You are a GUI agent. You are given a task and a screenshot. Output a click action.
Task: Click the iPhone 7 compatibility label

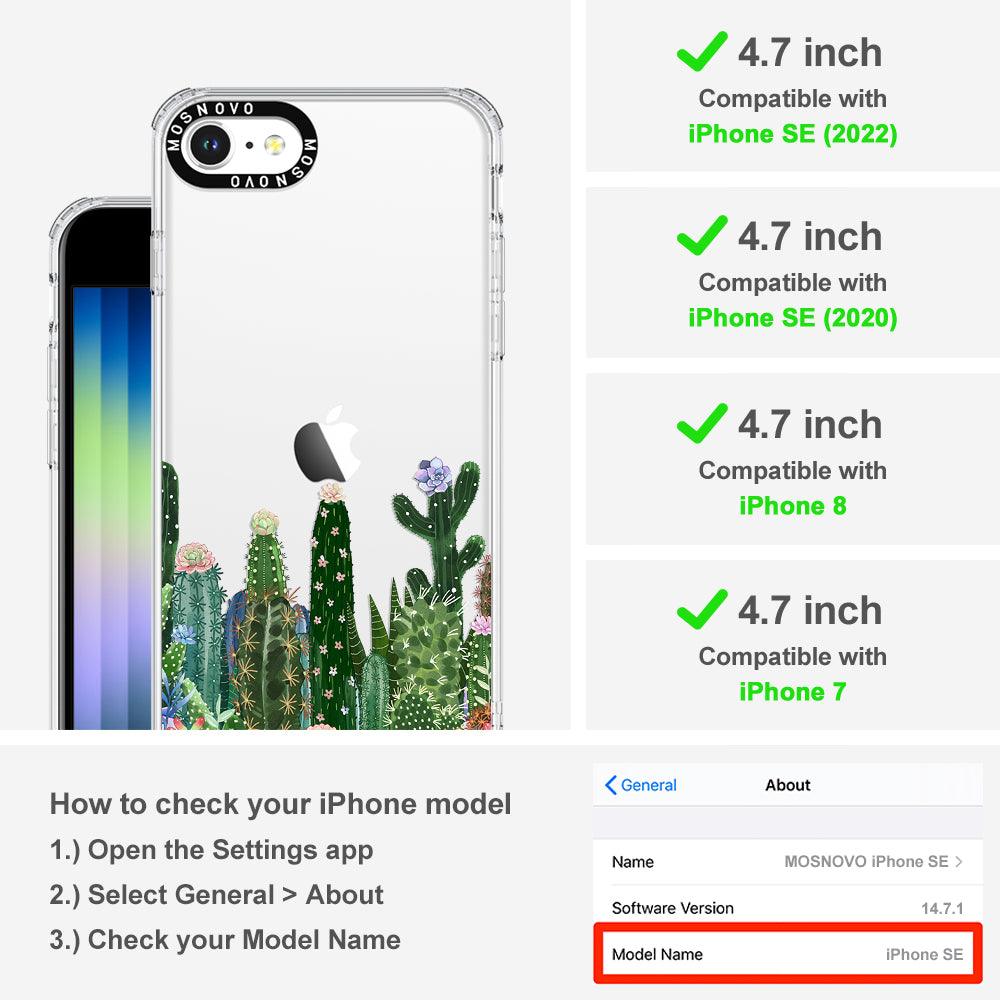(793, 692)
